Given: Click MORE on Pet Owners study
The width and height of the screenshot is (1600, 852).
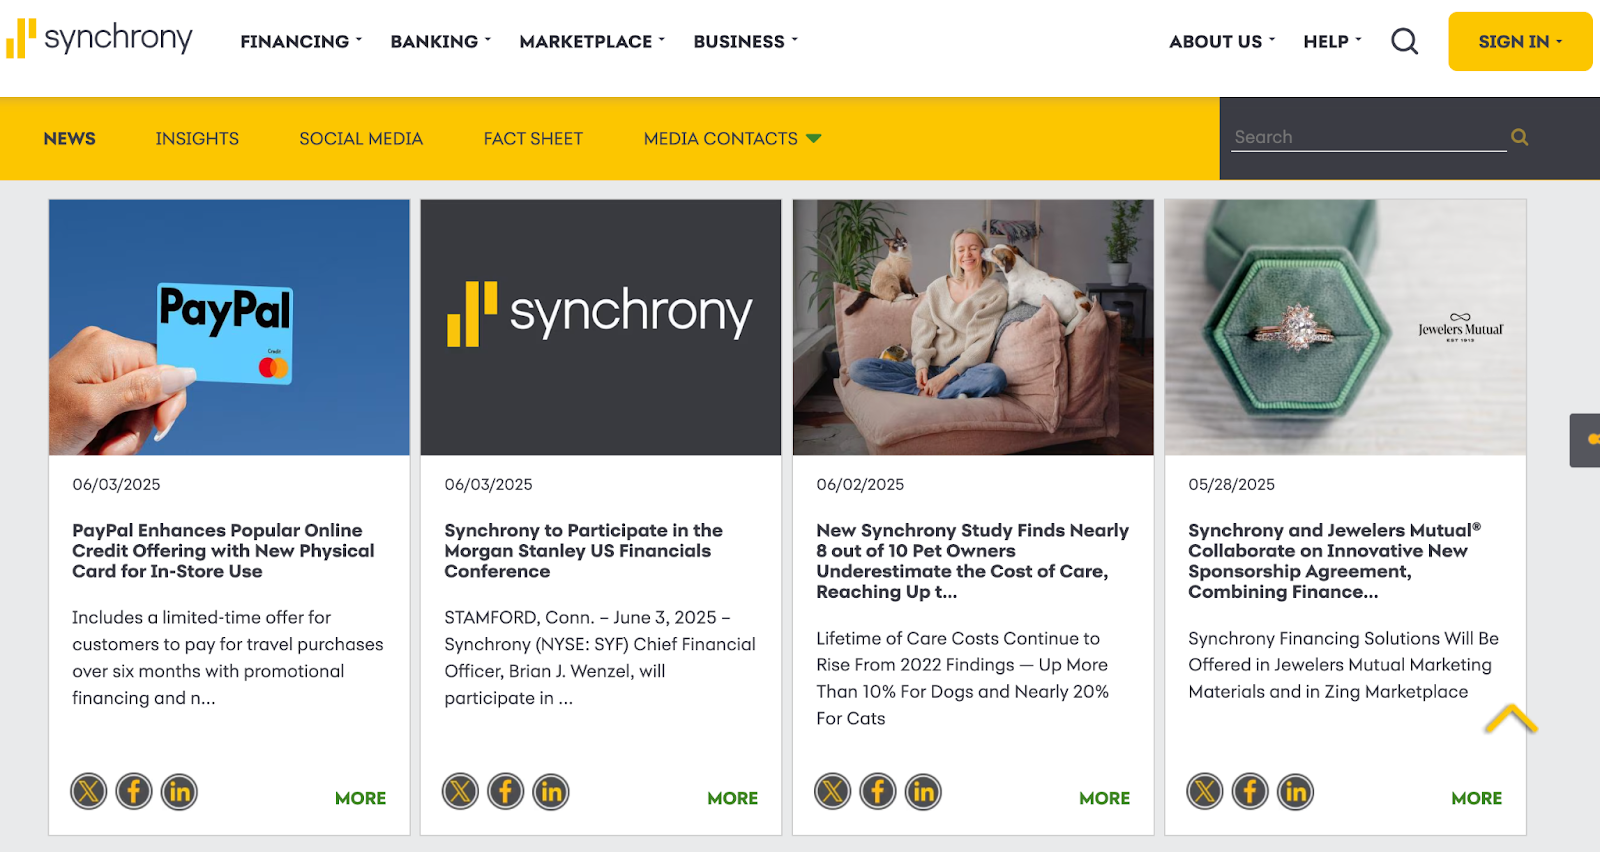Looking at the screenshot, I should click(1104, 798).
